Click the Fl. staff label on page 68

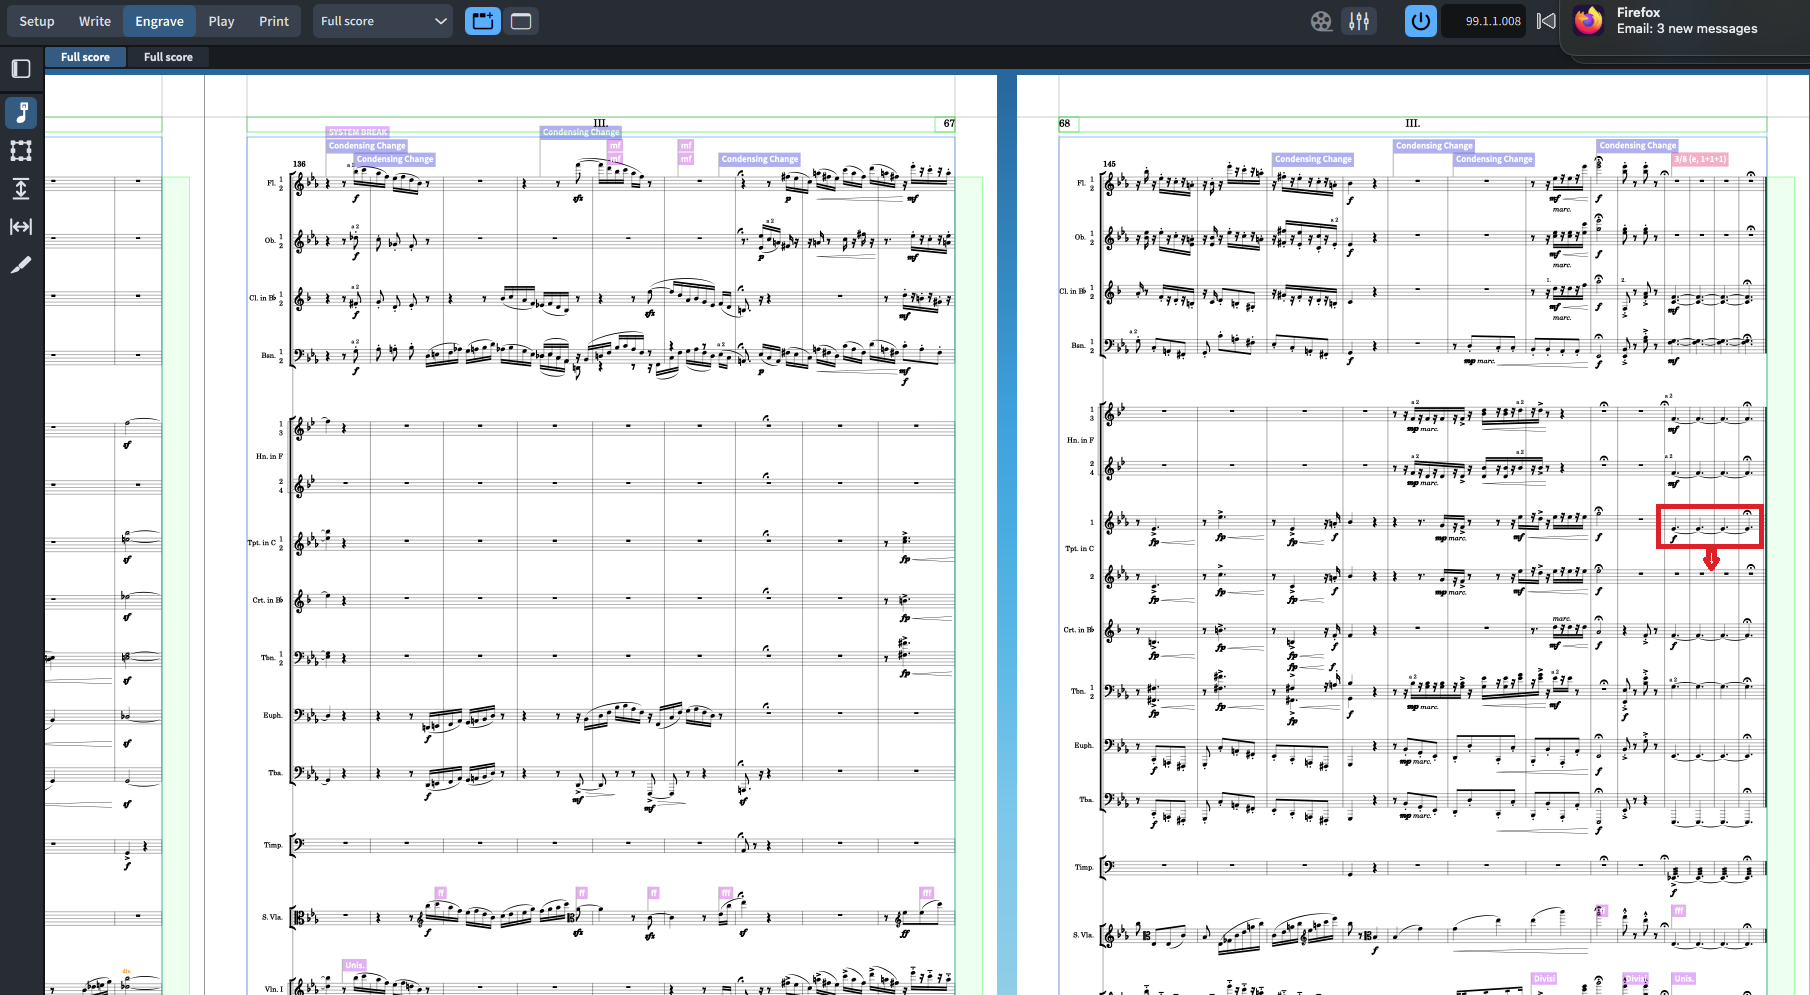(x=1080, y=183)
